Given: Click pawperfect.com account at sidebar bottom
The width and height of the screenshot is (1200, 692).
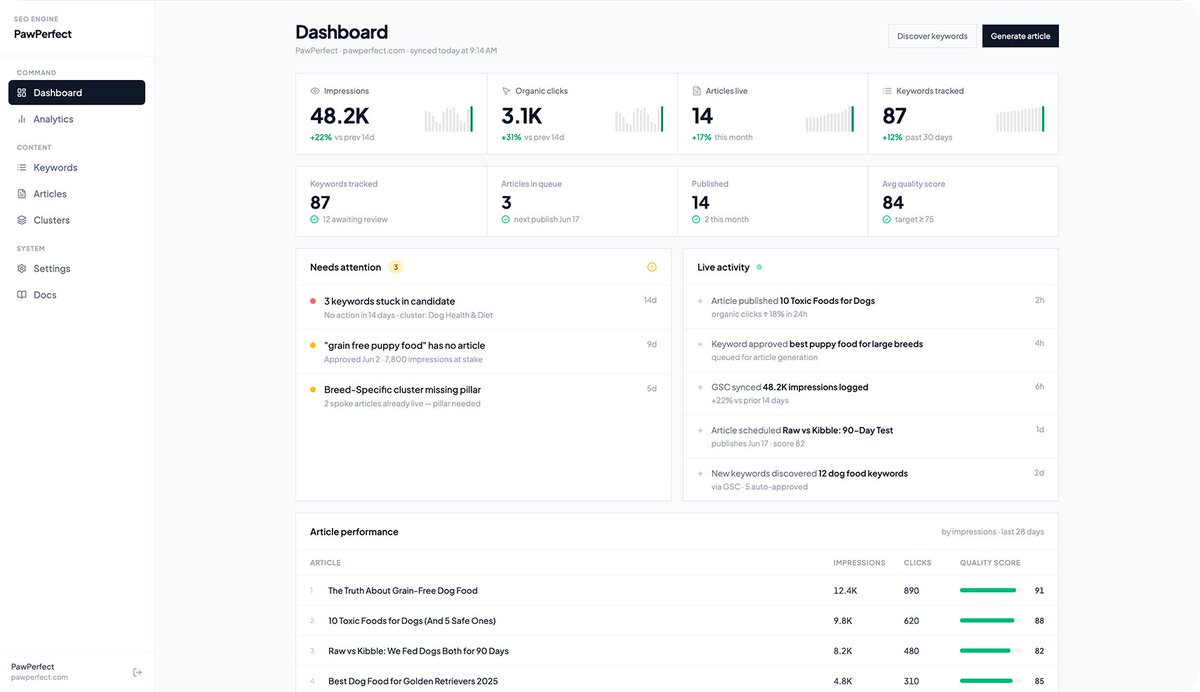Looking at the screenshot, I should 40,677.
